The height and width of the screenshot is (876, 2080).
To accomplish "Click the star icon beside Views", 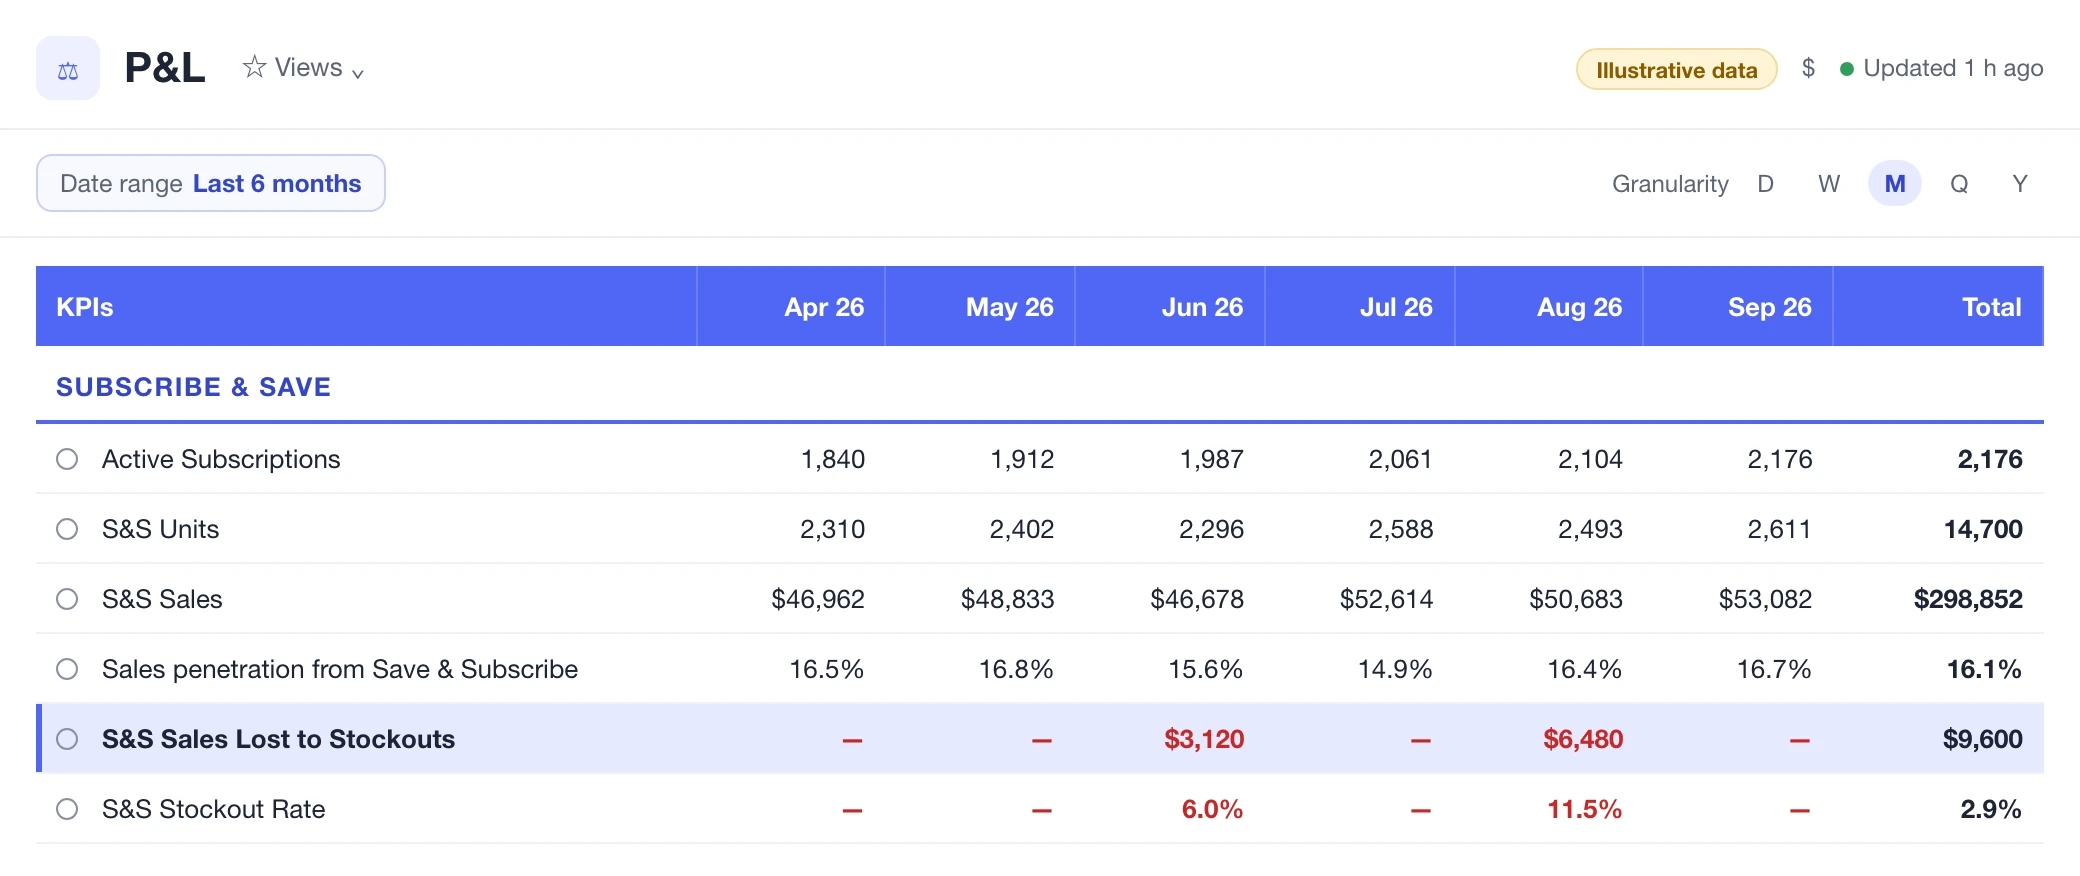I will tap(254, 67).
